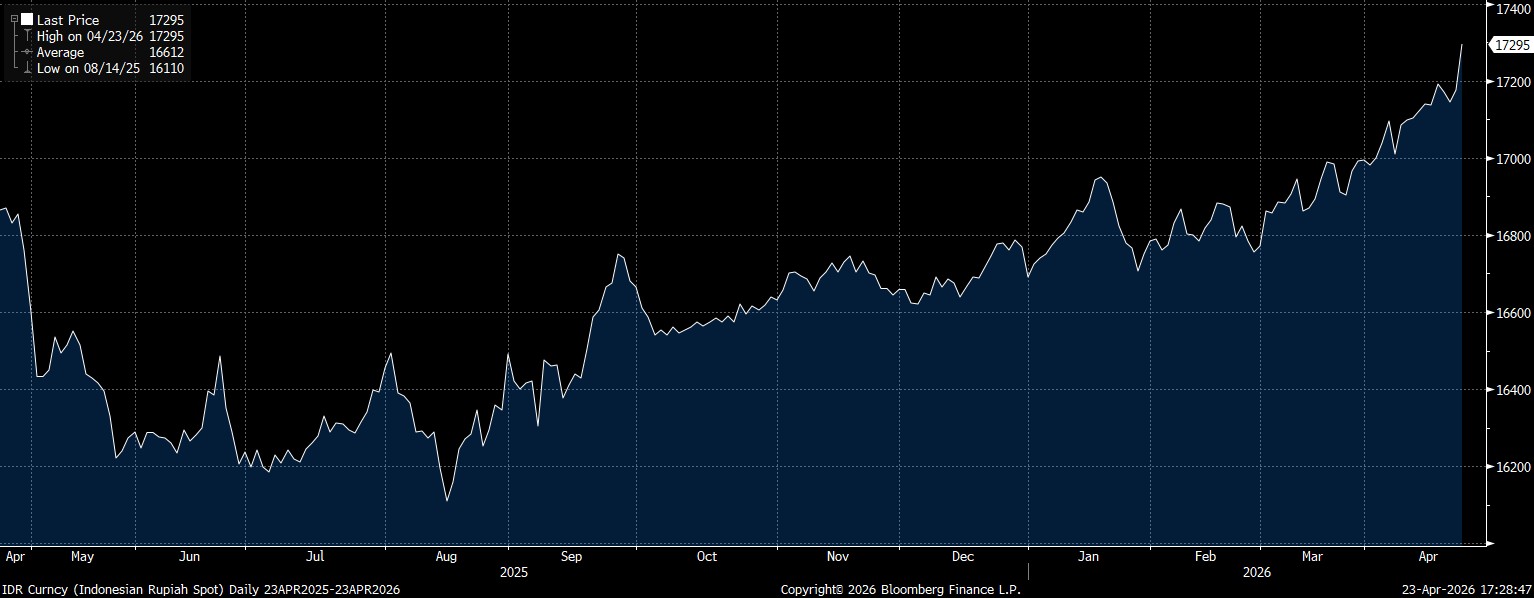Select the Last Price legend label
The image size is (1534, 598).
coord(68,20)
